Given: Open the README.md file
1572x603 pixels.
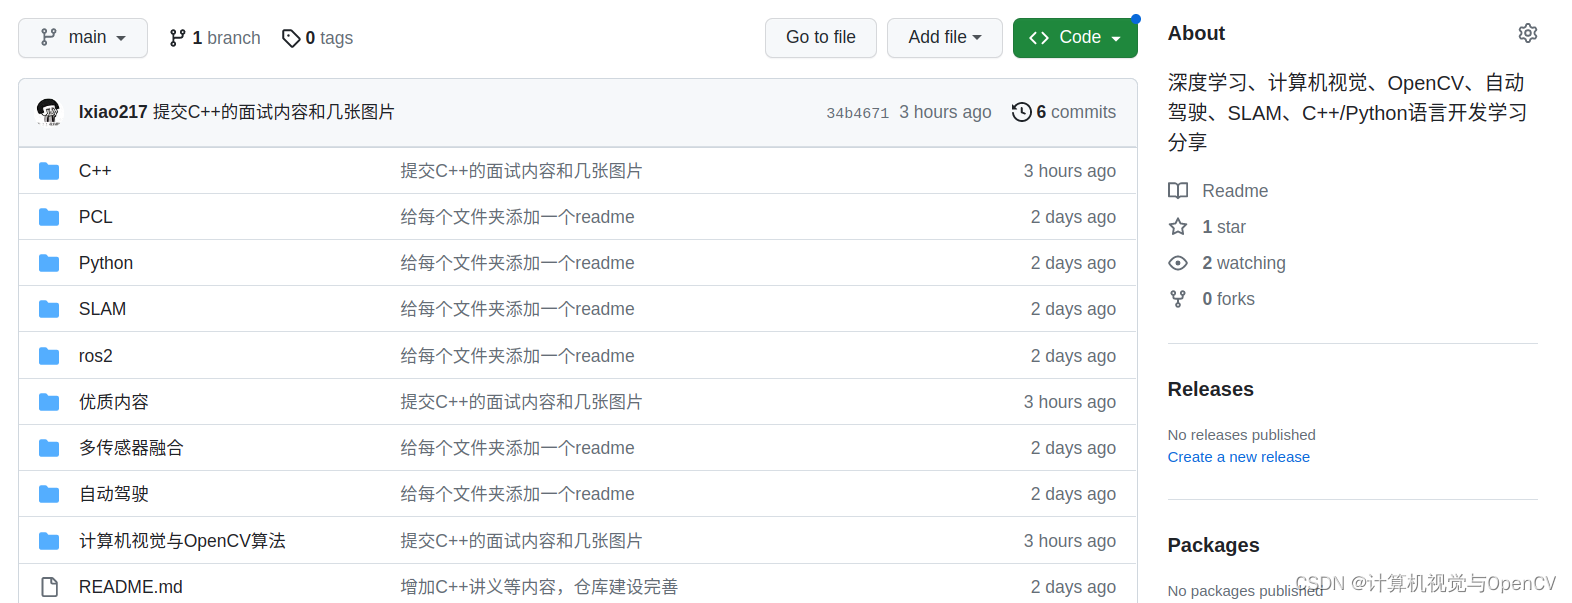Looking at the screenshot, I should tap(131, 587).
